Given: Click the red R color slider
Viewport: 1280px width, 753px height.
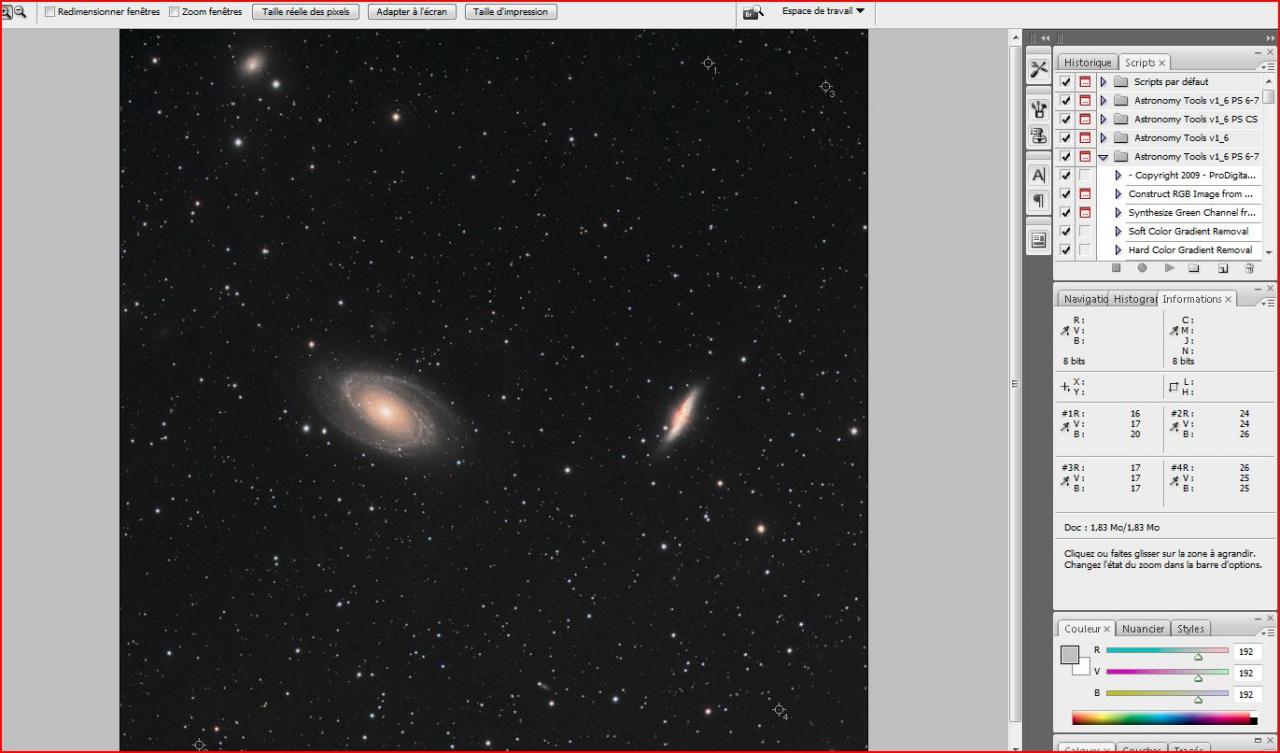Looking at the screenshot, I should coord(1167,650).
